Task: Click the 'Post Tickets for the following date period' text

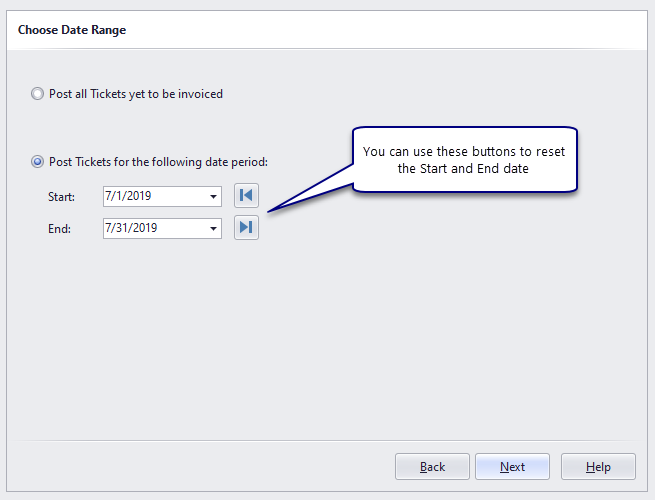Action: click(x=158, y=161)
